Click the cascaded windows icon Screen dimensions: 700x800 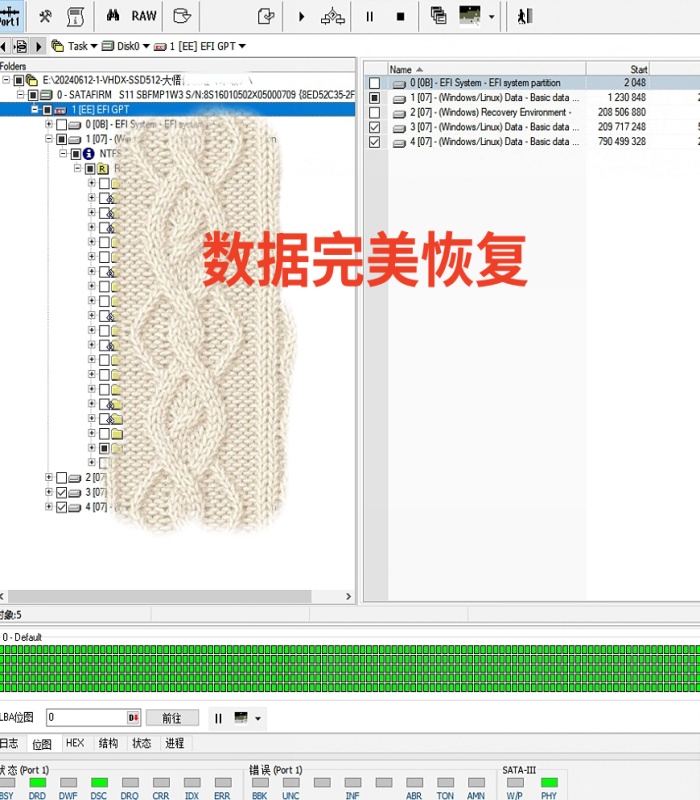[x=438, y=16]
